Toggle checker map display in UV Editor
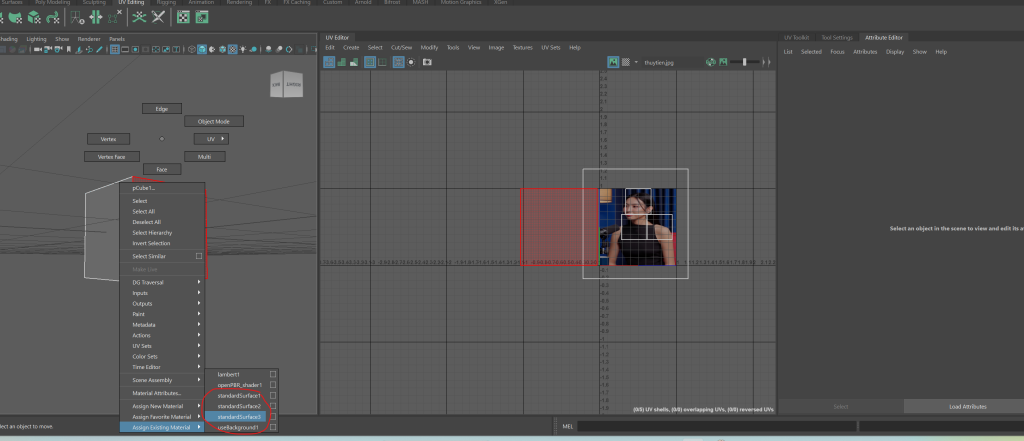Image resolution: width=1024 pixels, height=441 pixels. tap(627, 62)
